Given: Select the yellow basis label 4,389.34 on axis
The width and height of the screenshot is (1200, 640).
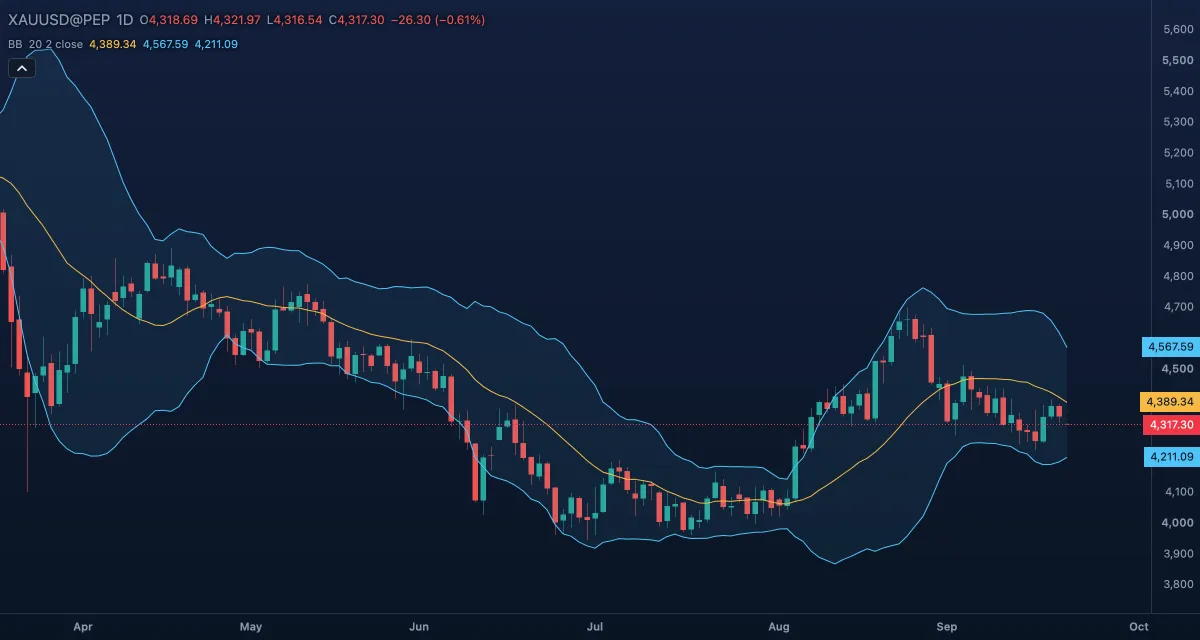Looking at the screenshot, I should [1171, 402].
